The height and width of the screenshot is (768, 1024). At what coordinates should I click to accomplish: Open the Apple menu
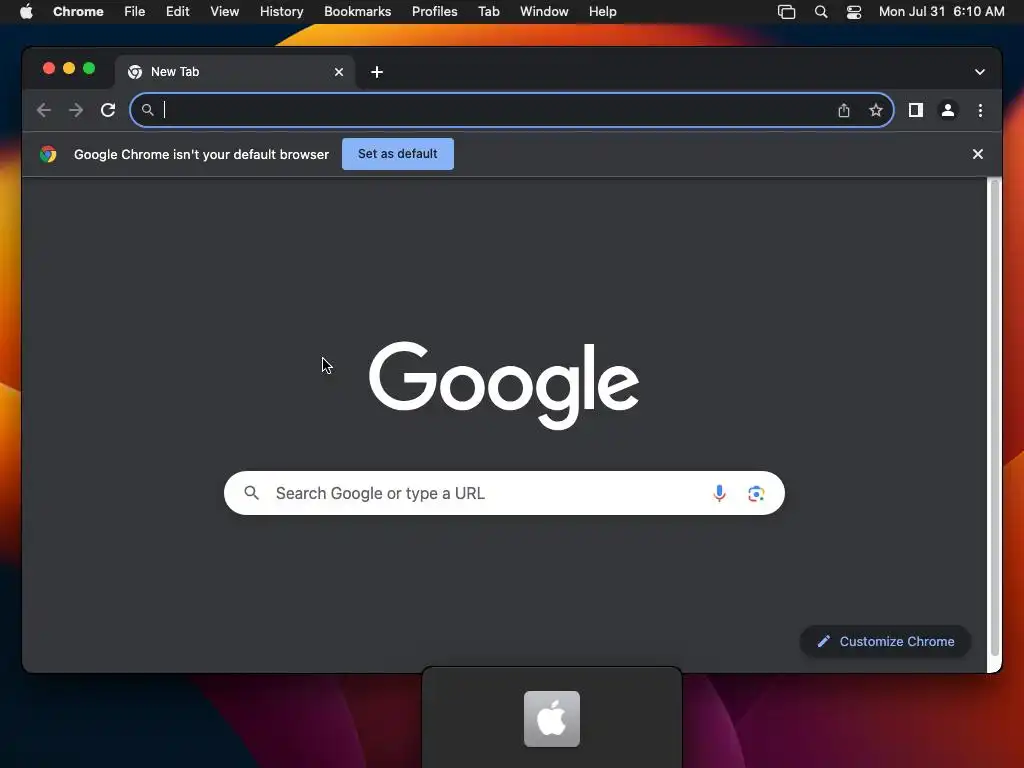pos(26,11)
